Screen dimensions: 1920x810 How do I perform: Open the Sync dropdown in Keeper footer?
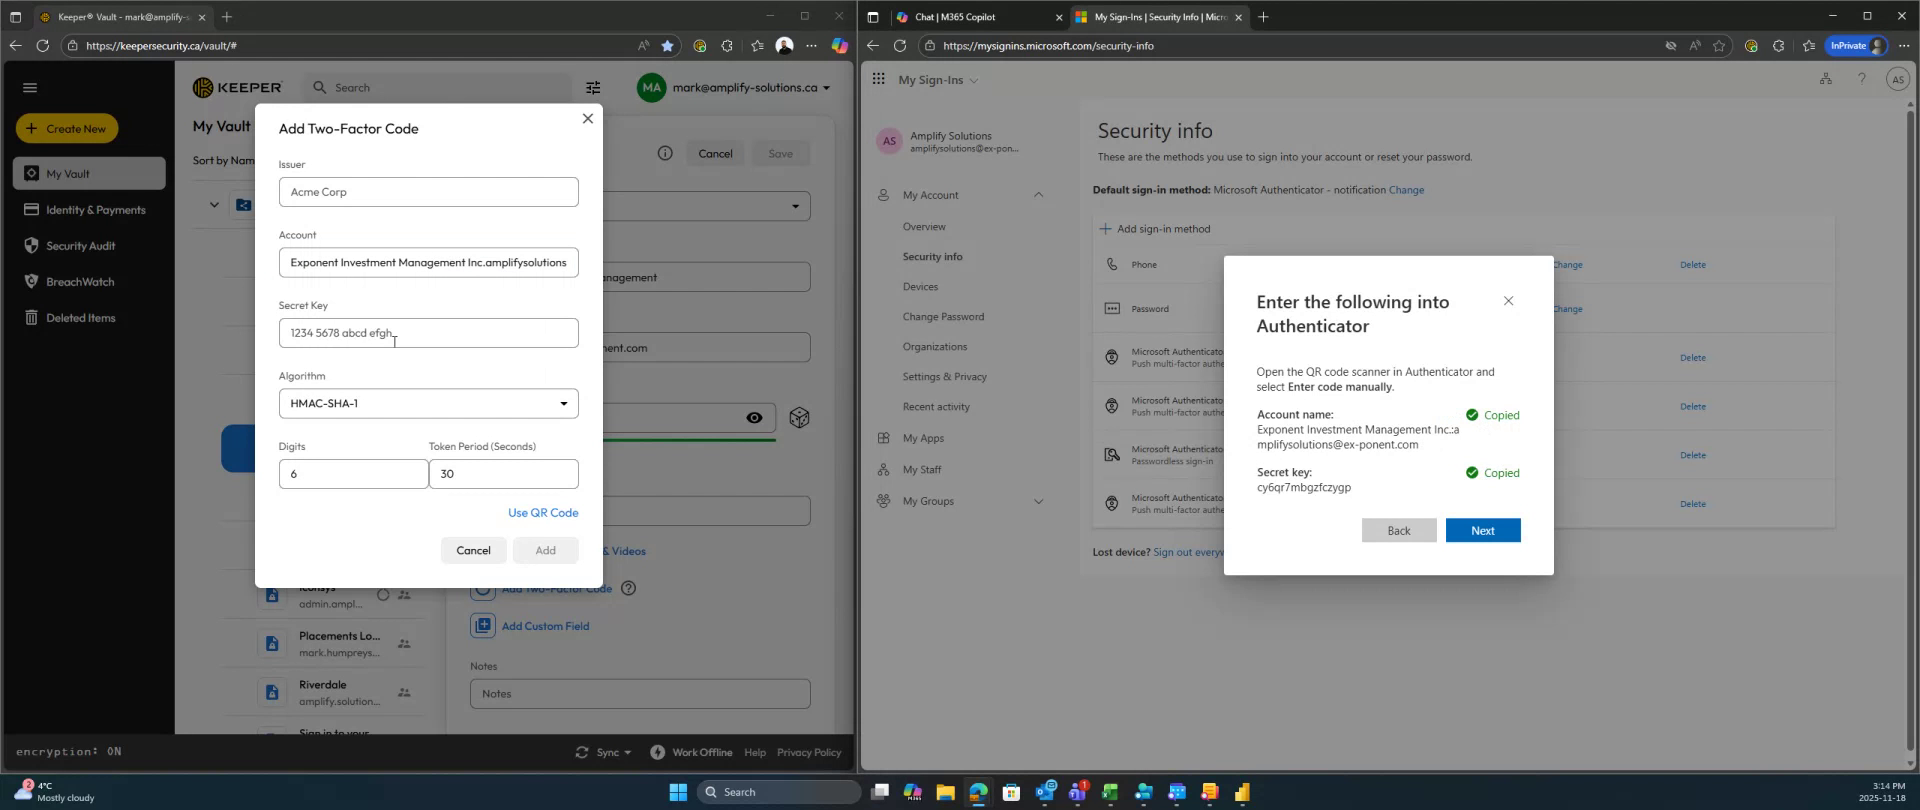[x=603, y=752]
